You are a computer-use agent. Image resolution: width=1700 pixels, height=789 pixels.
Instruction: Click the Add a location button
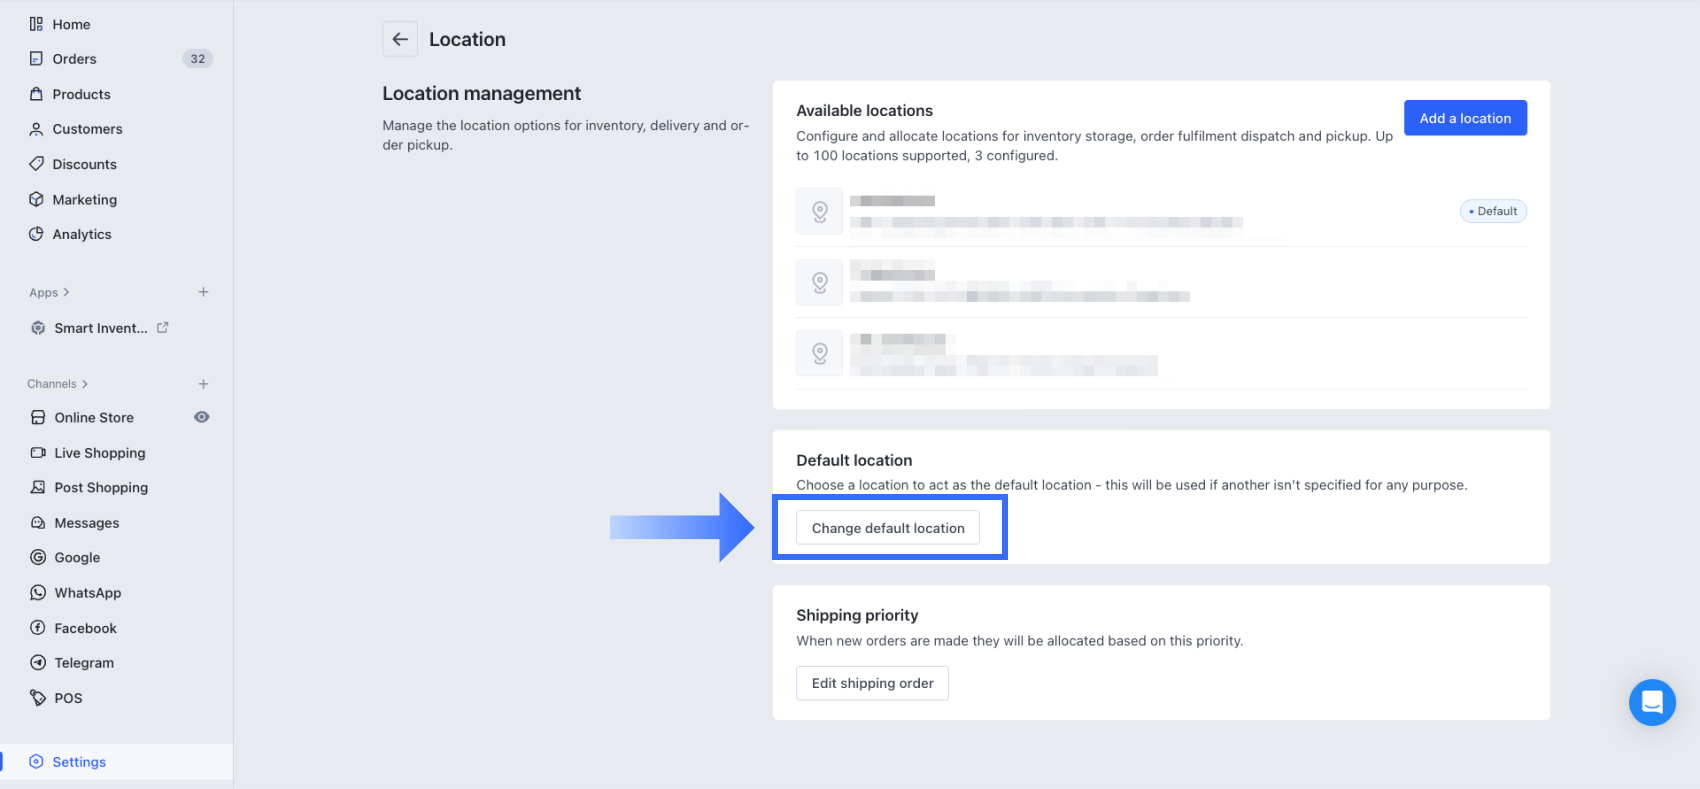pyautogui.click(x=1465, y=118)
